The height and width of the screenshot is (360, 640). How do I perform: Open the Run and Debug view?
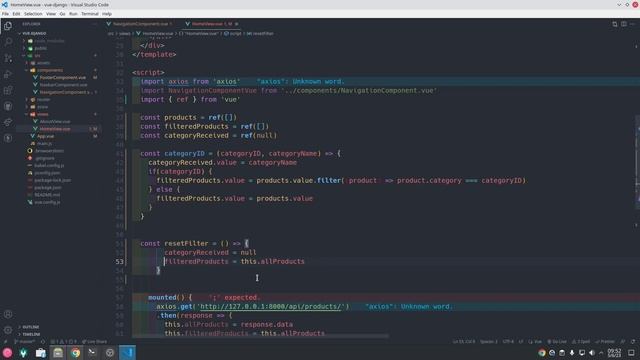[8, 74]
